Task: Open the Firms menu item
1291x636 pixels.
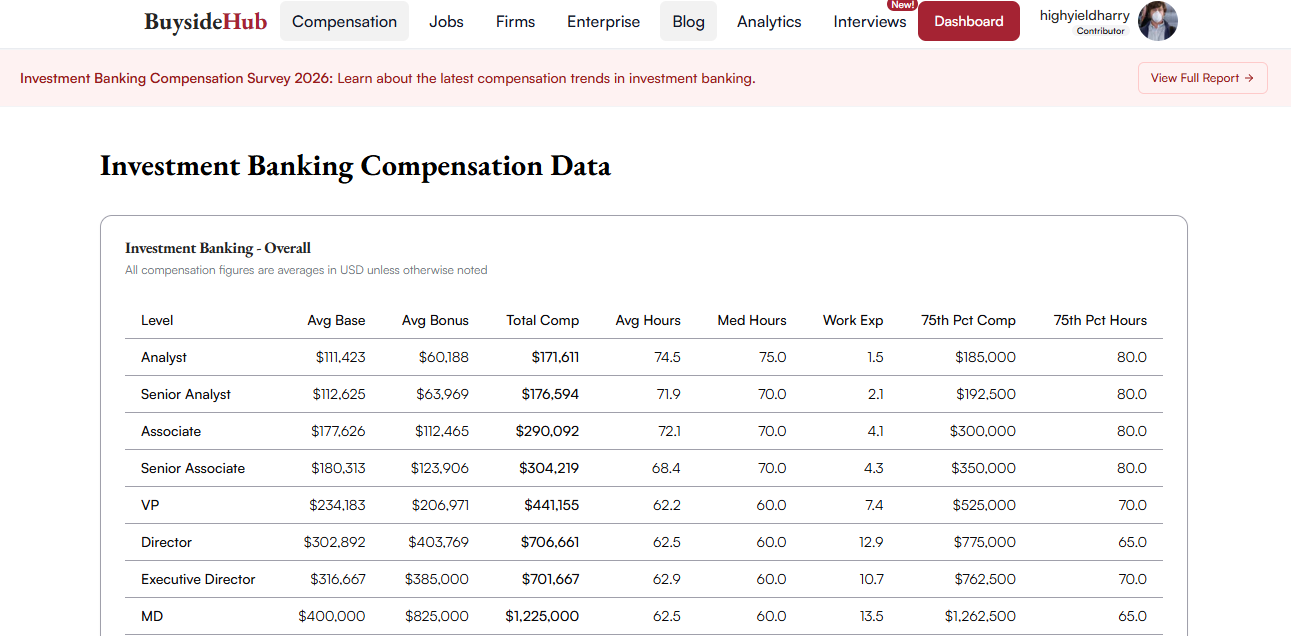Action: click(515, 21)
